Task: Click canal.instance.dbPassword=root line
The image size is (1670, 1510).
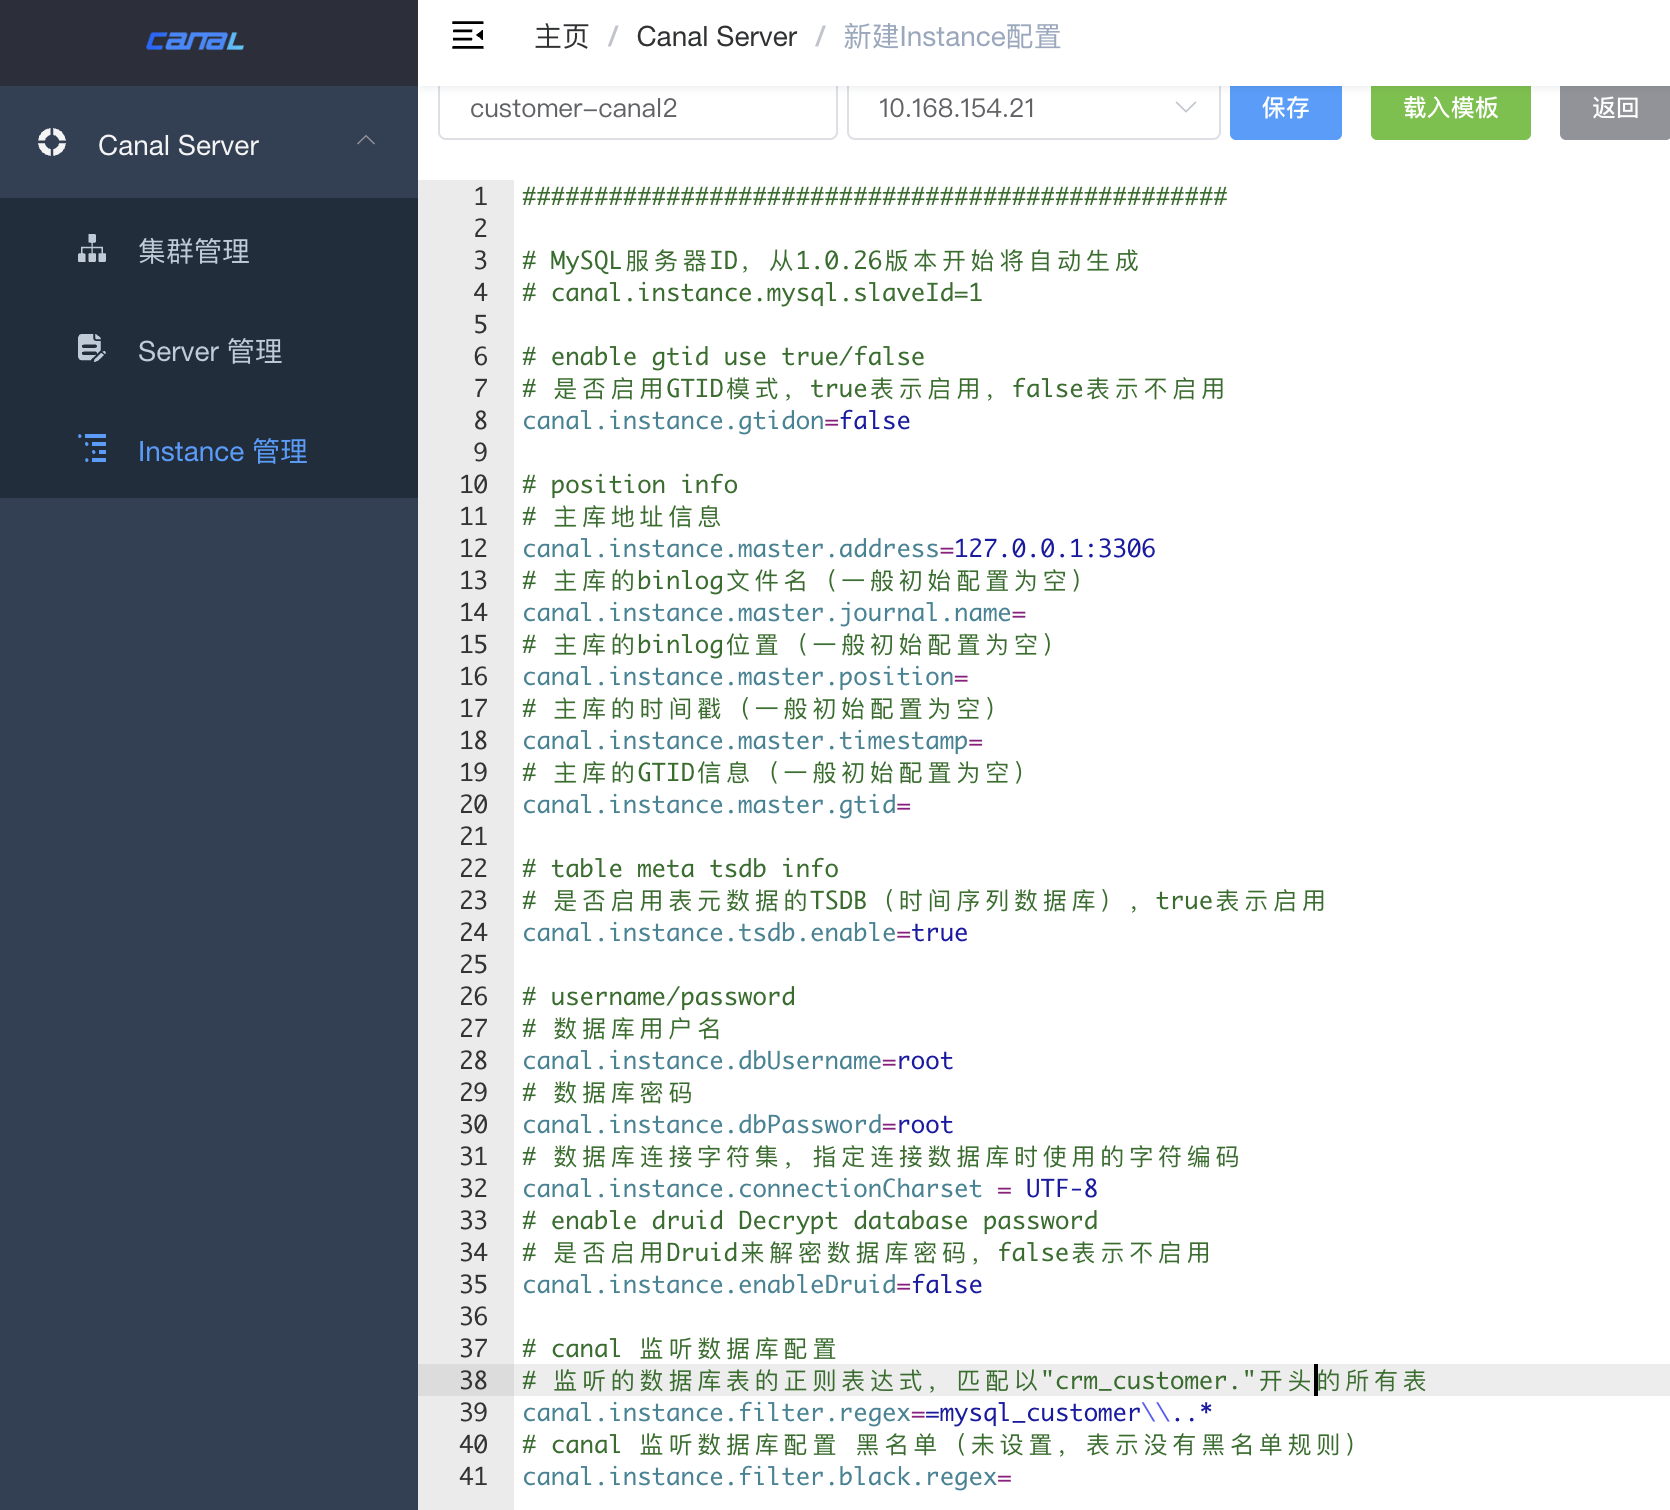Action: (x=738, y=1124)
